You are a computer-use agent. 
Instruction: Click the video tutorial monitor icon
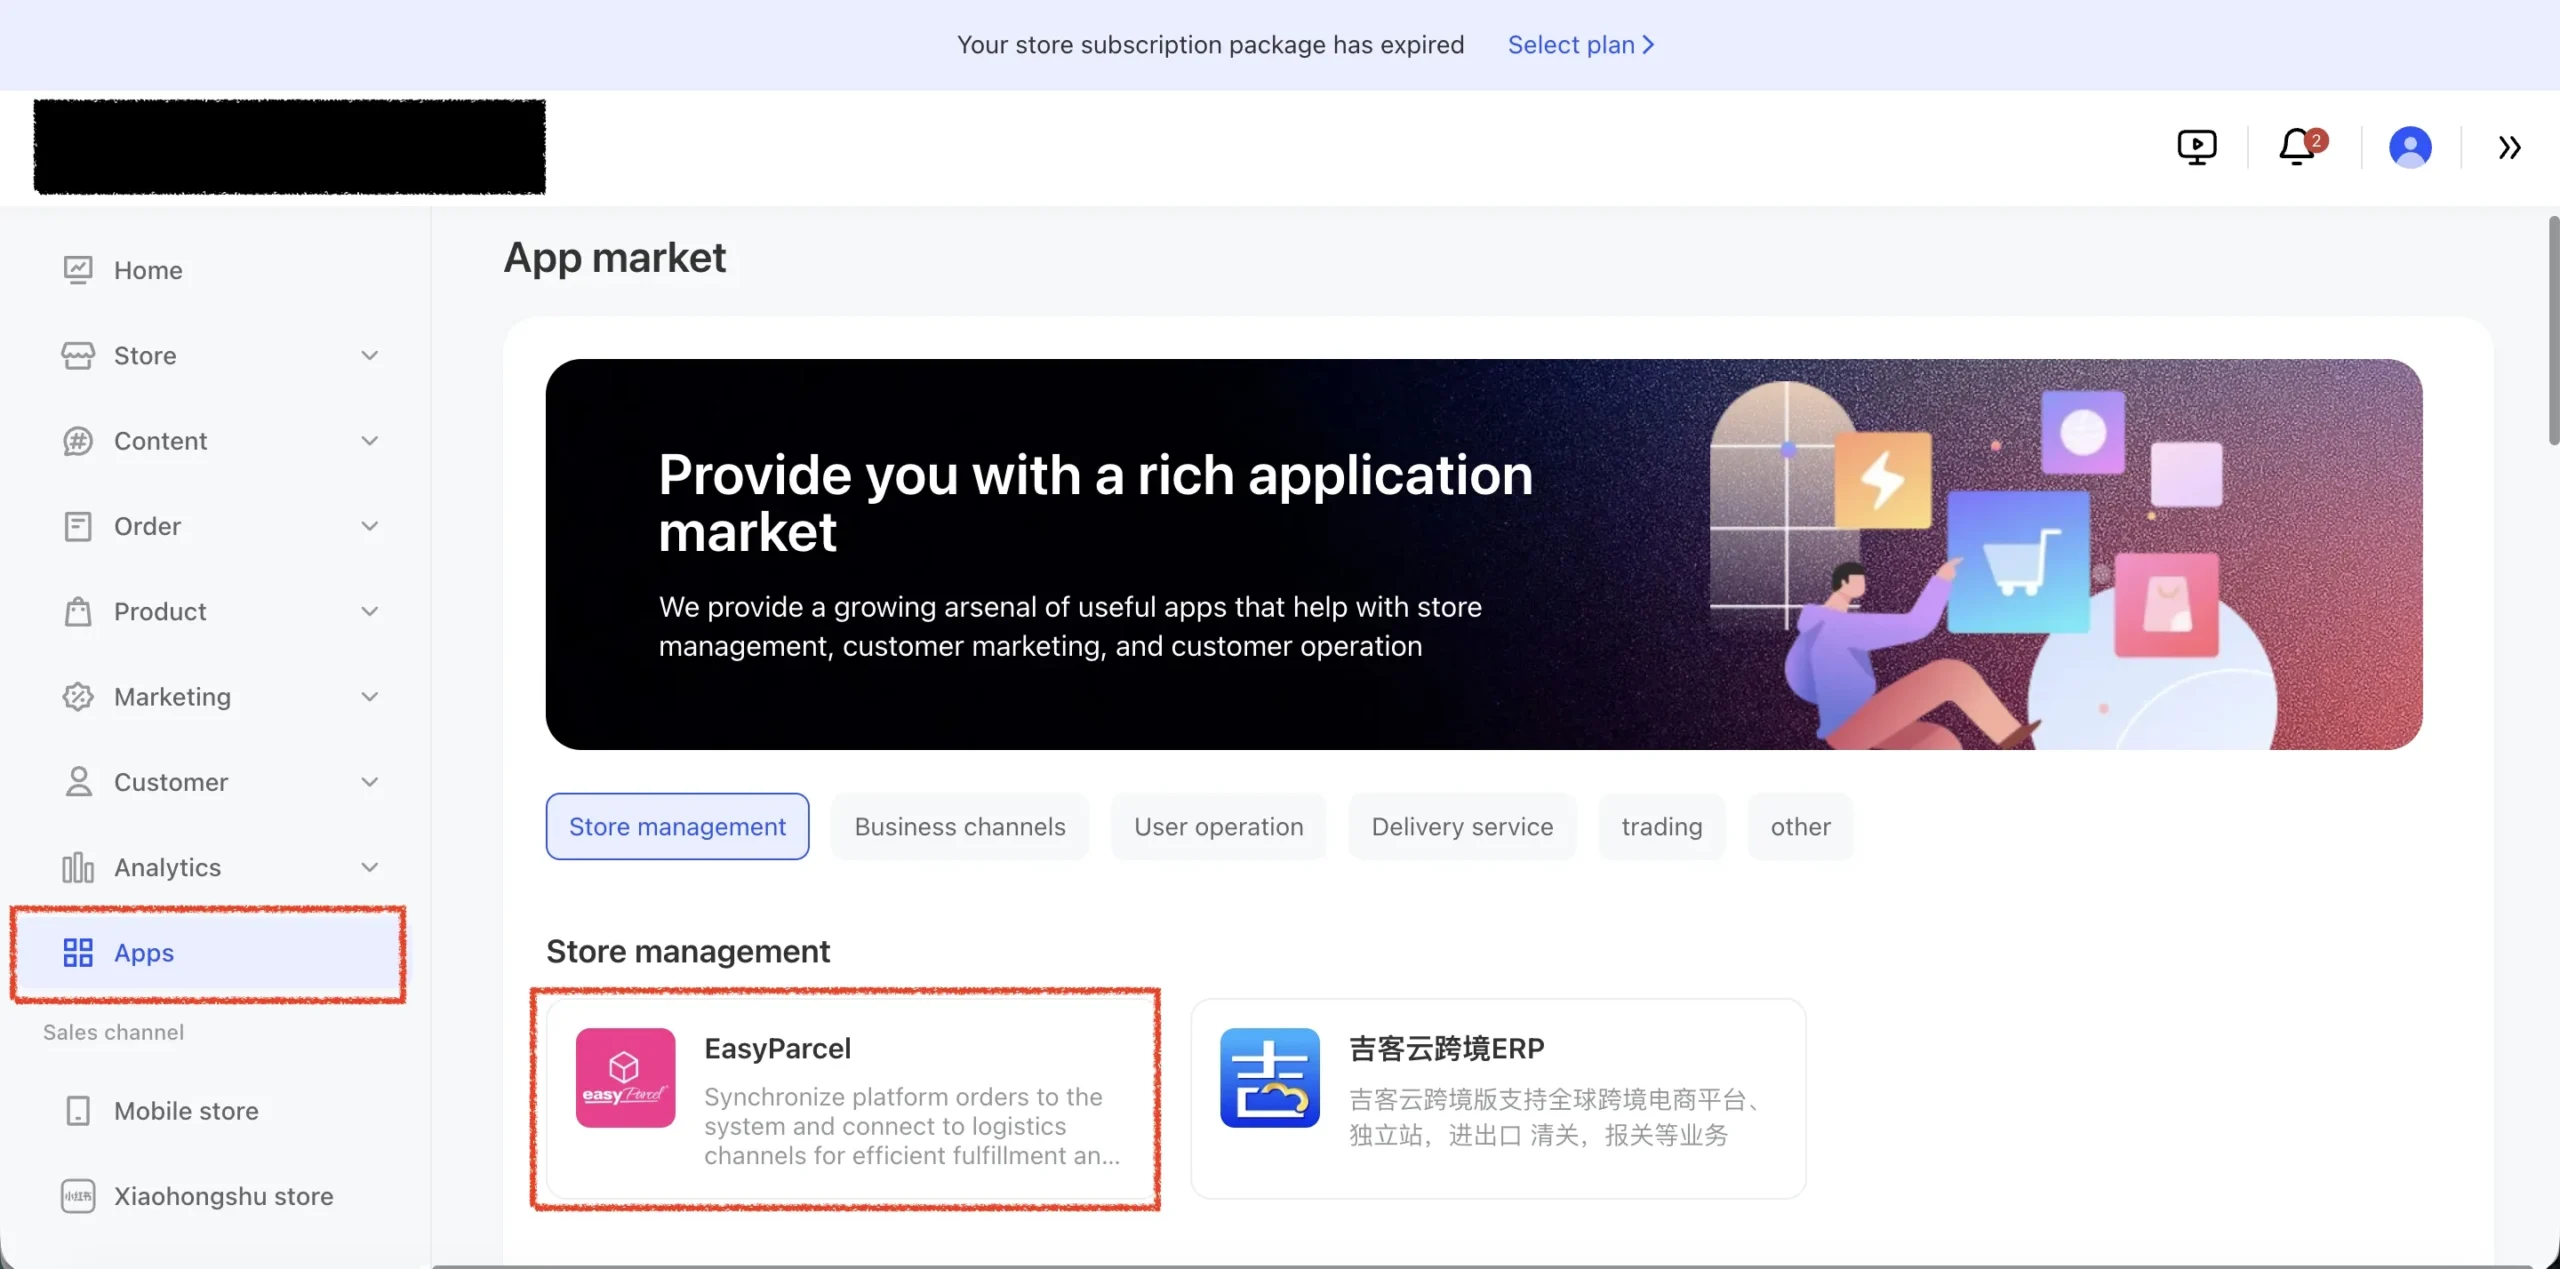(x=2196, y=147)
